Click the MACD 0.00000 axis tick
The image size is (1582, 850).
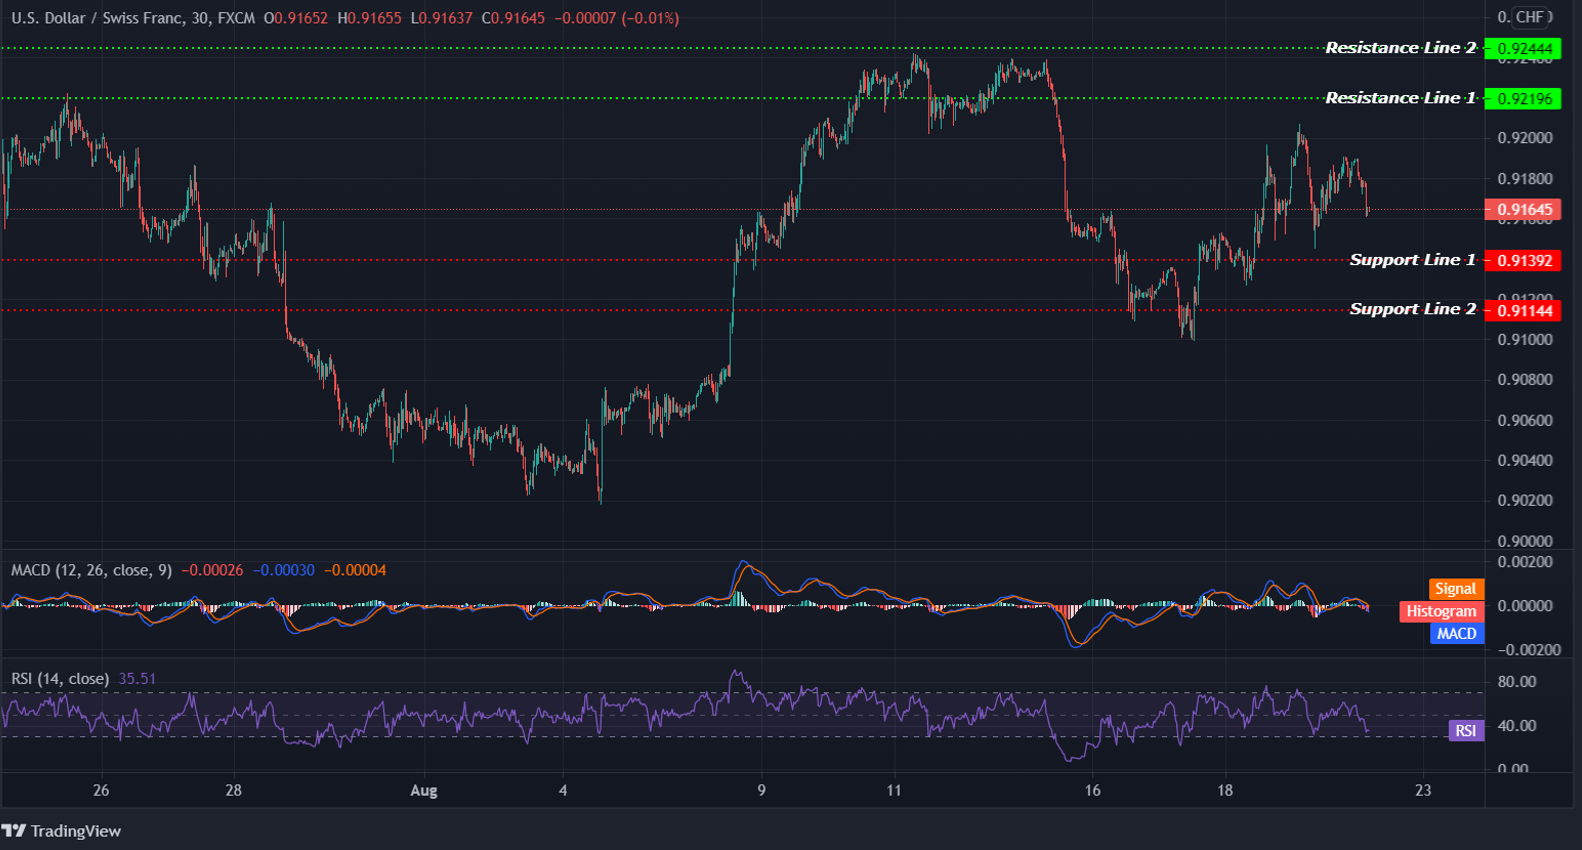(x=1525, y=606)
